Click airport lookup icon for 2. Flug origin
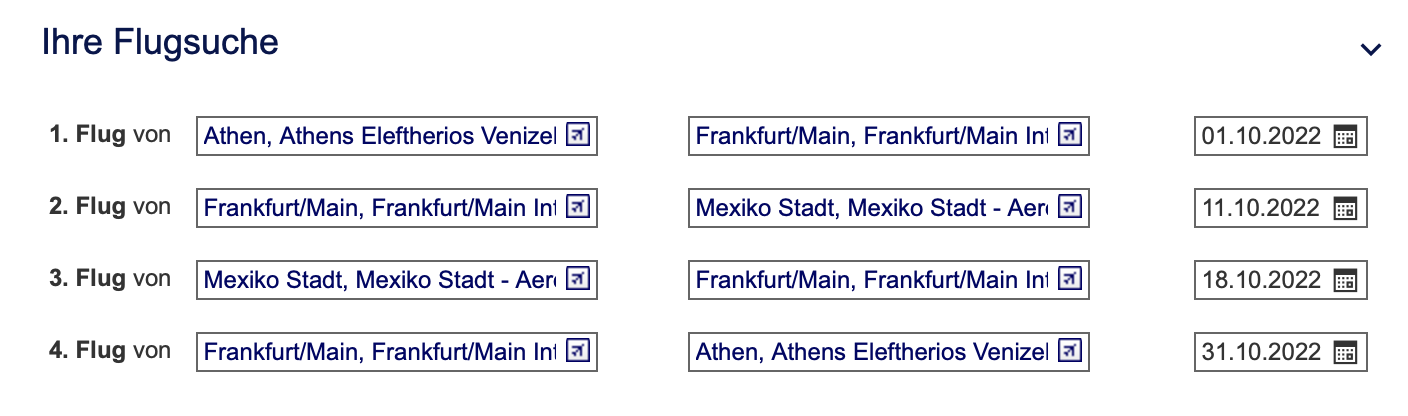 [578, 207]
